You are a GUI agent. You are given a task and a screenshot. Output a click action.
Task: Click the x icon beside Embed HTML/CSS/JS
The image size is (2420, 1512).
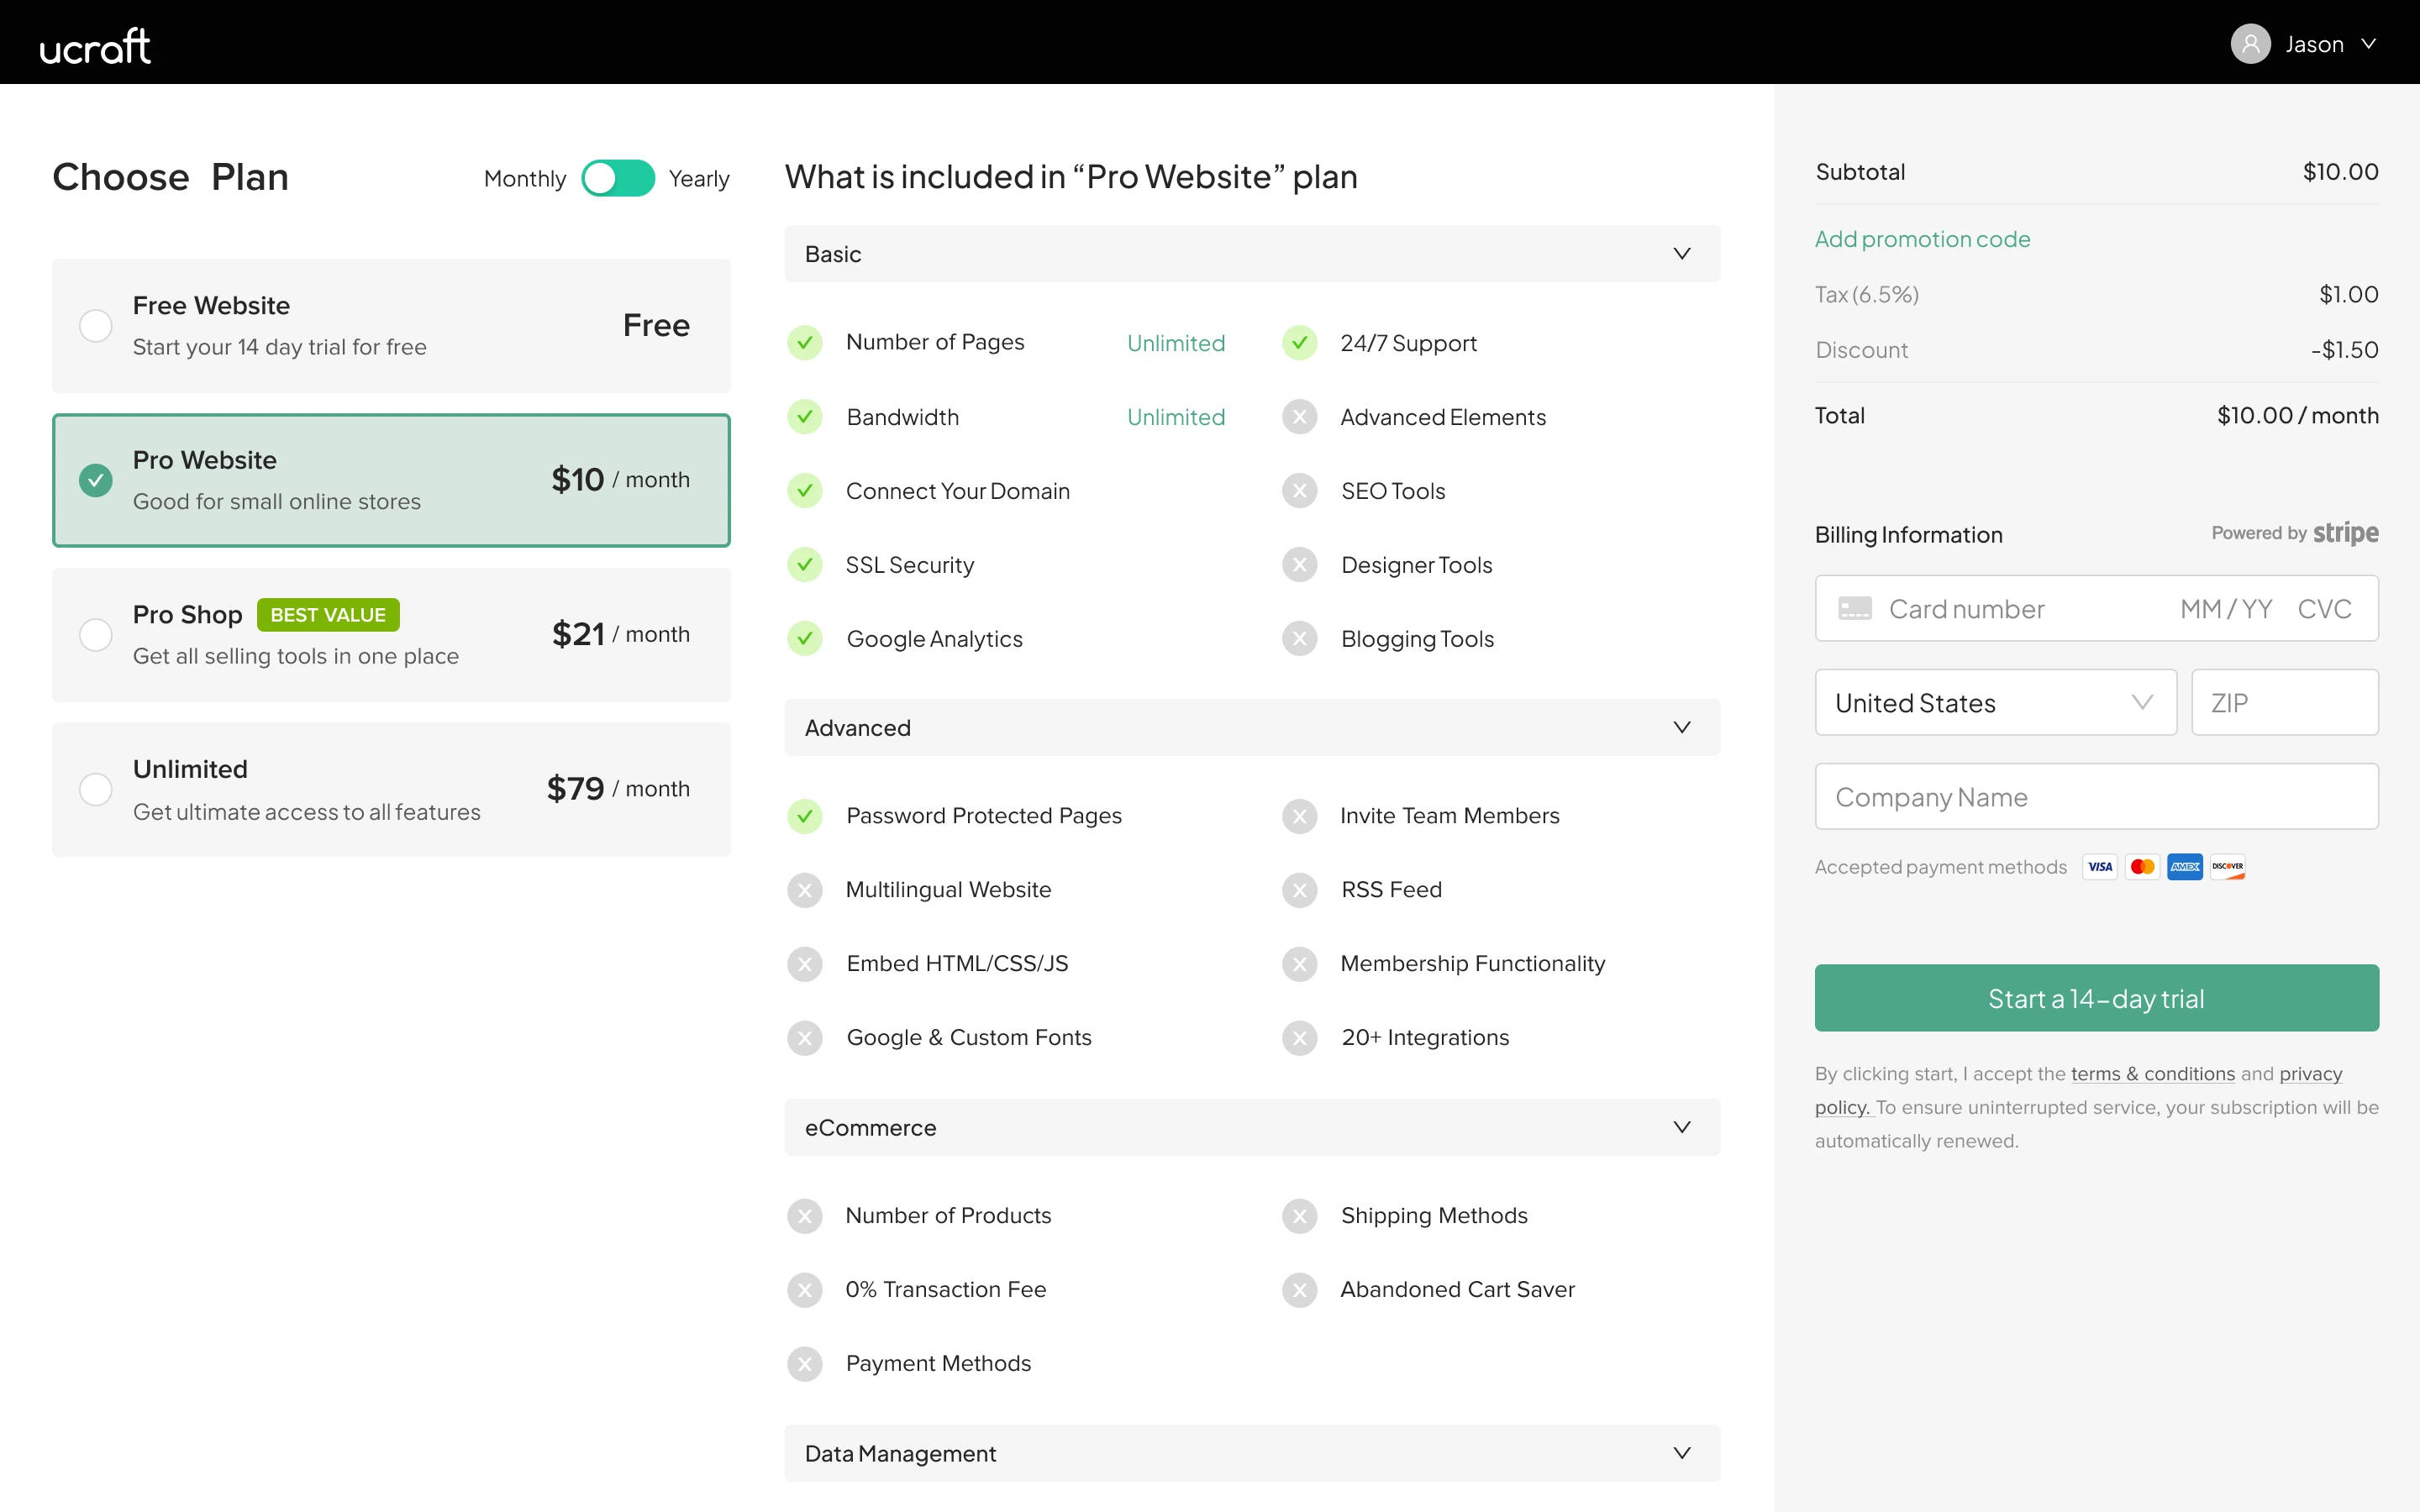(804, 964)
